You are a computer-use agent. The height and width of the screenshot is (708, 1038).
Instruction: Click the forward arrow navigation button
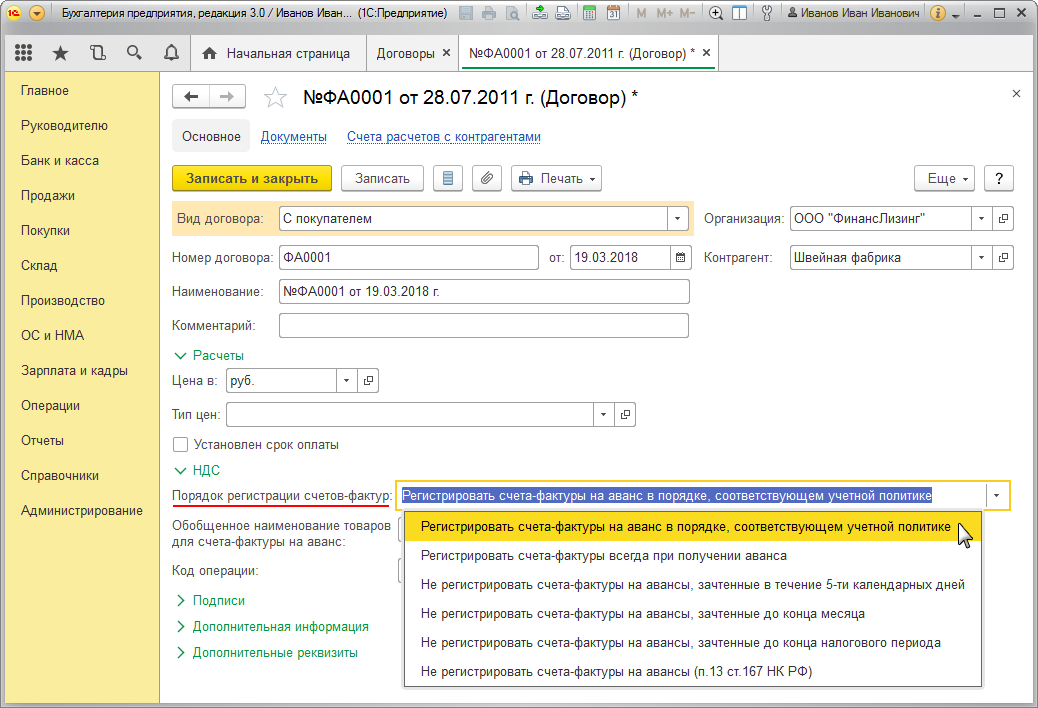pyautogui.click(x=227, y=97)
